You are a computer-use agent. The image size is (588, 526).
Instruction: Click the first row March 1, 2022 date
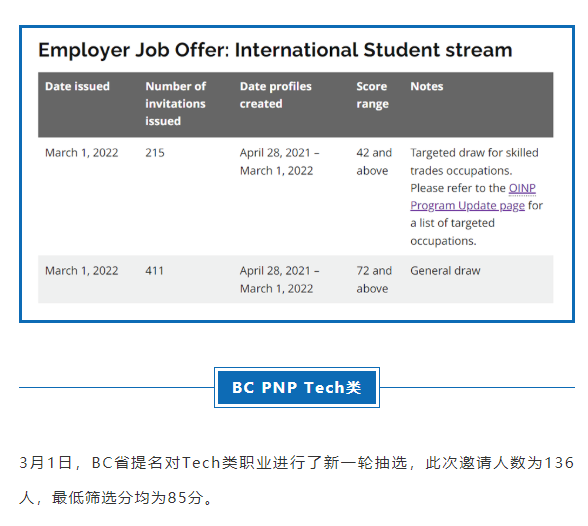81,153
